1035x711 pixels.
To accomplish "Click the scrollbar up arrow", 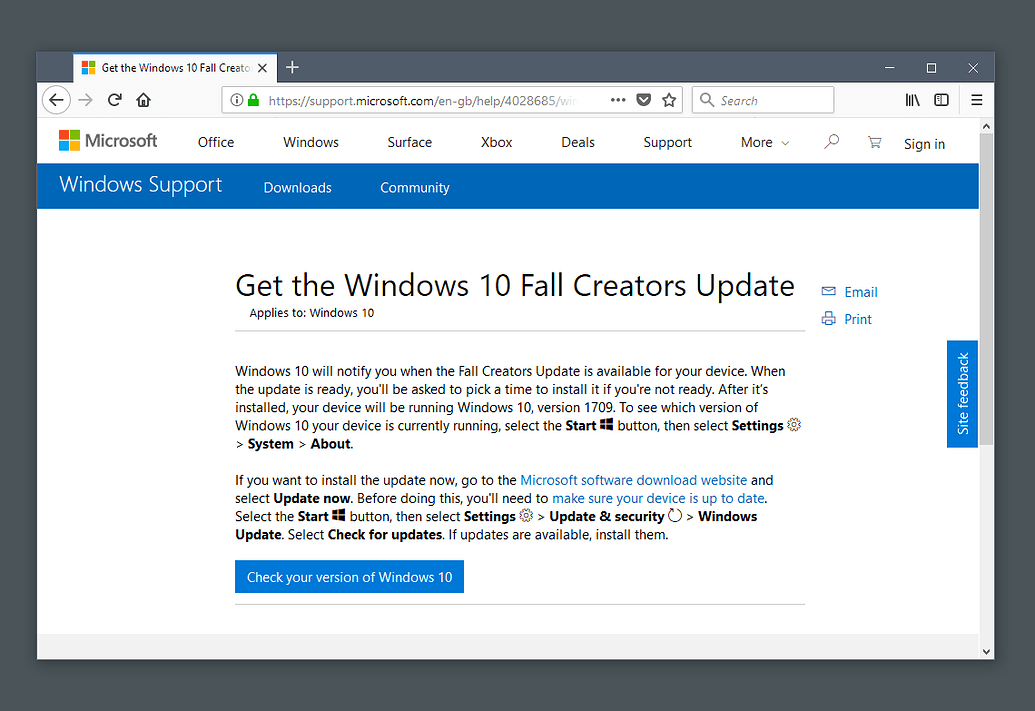I will point(986,126).
